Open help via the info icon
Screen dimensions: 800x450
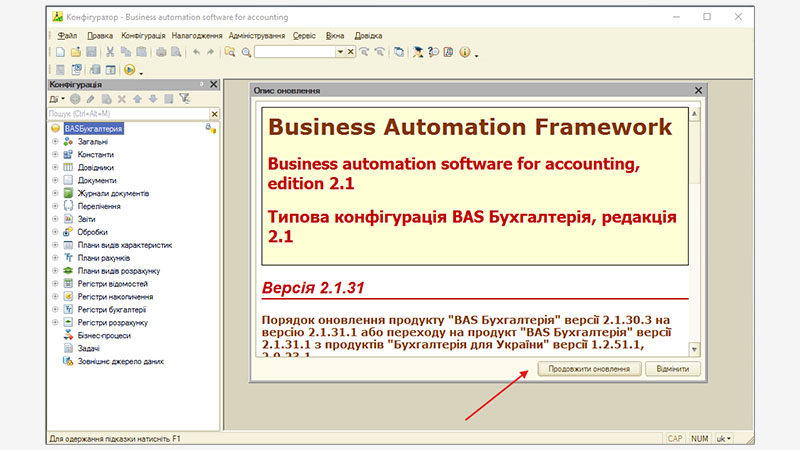click(x=465, y=51)
